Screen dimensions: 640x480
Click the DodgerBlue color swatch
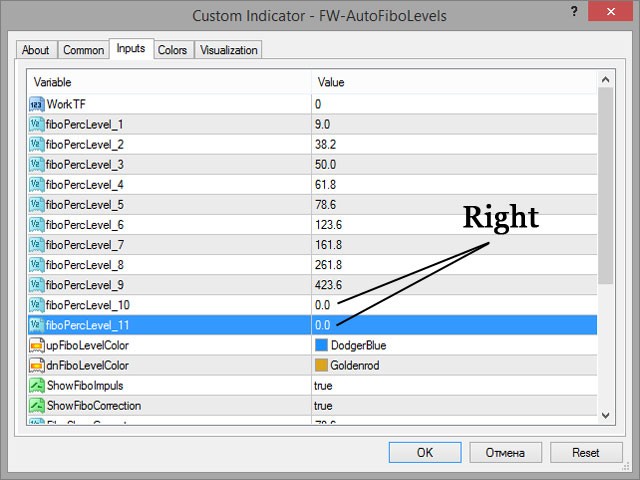[x=321, y=345]
